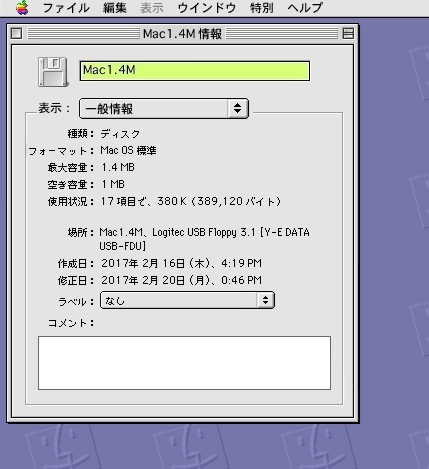Click the Mac1.4M name field
The height and width of the screenshot is (469, 429).
click(195, 71)
